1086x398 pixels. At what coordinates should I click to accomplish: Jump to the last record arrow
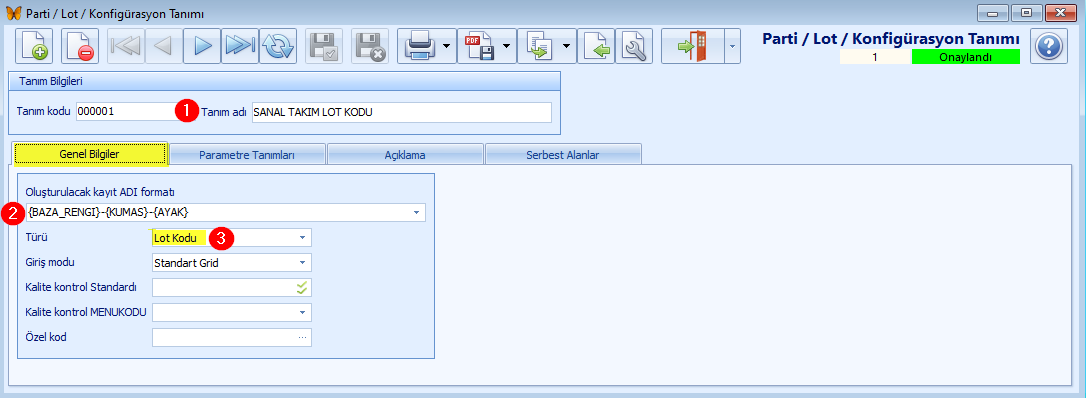[240, 46]
